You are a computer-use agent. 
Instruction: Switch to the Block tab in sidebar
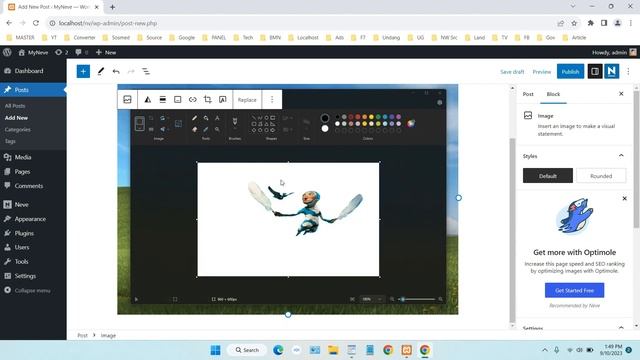click(x=553, y=94)
